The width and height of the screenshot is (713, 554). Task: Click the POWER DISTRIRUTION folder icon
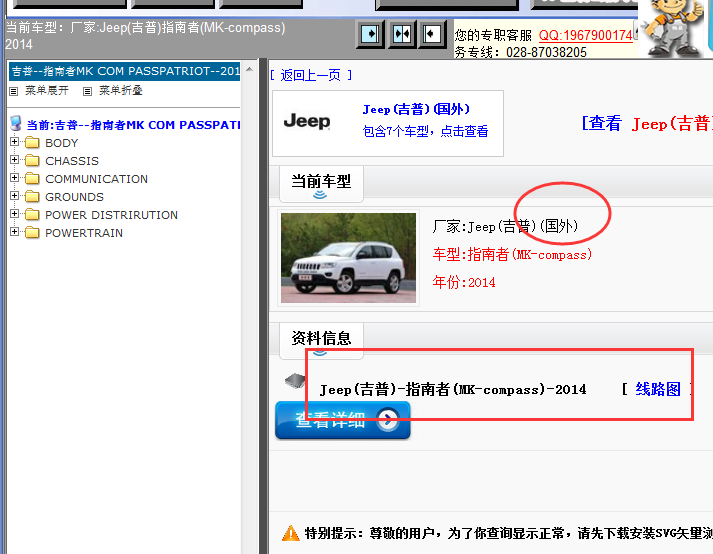(x=32, y=215)
